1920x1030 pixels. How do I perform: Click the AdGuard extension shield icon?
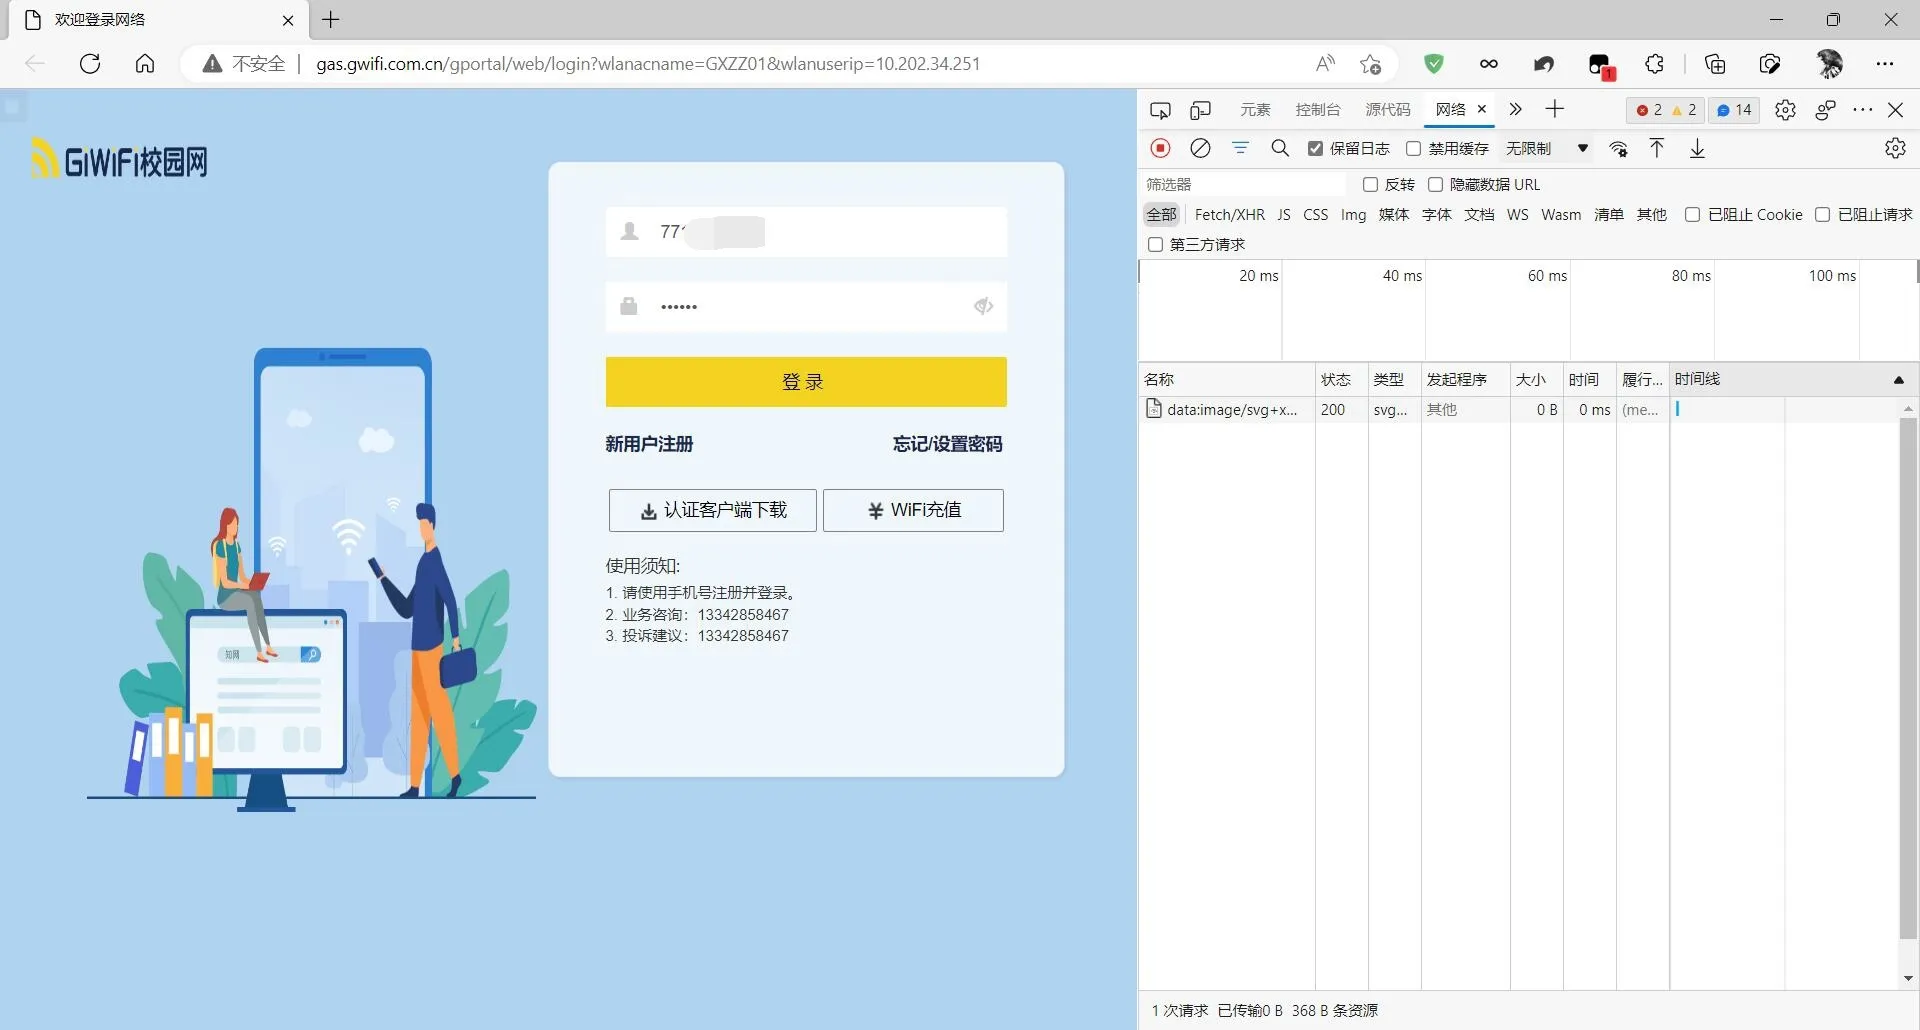pyautogui.click(x=1434, y=63)
